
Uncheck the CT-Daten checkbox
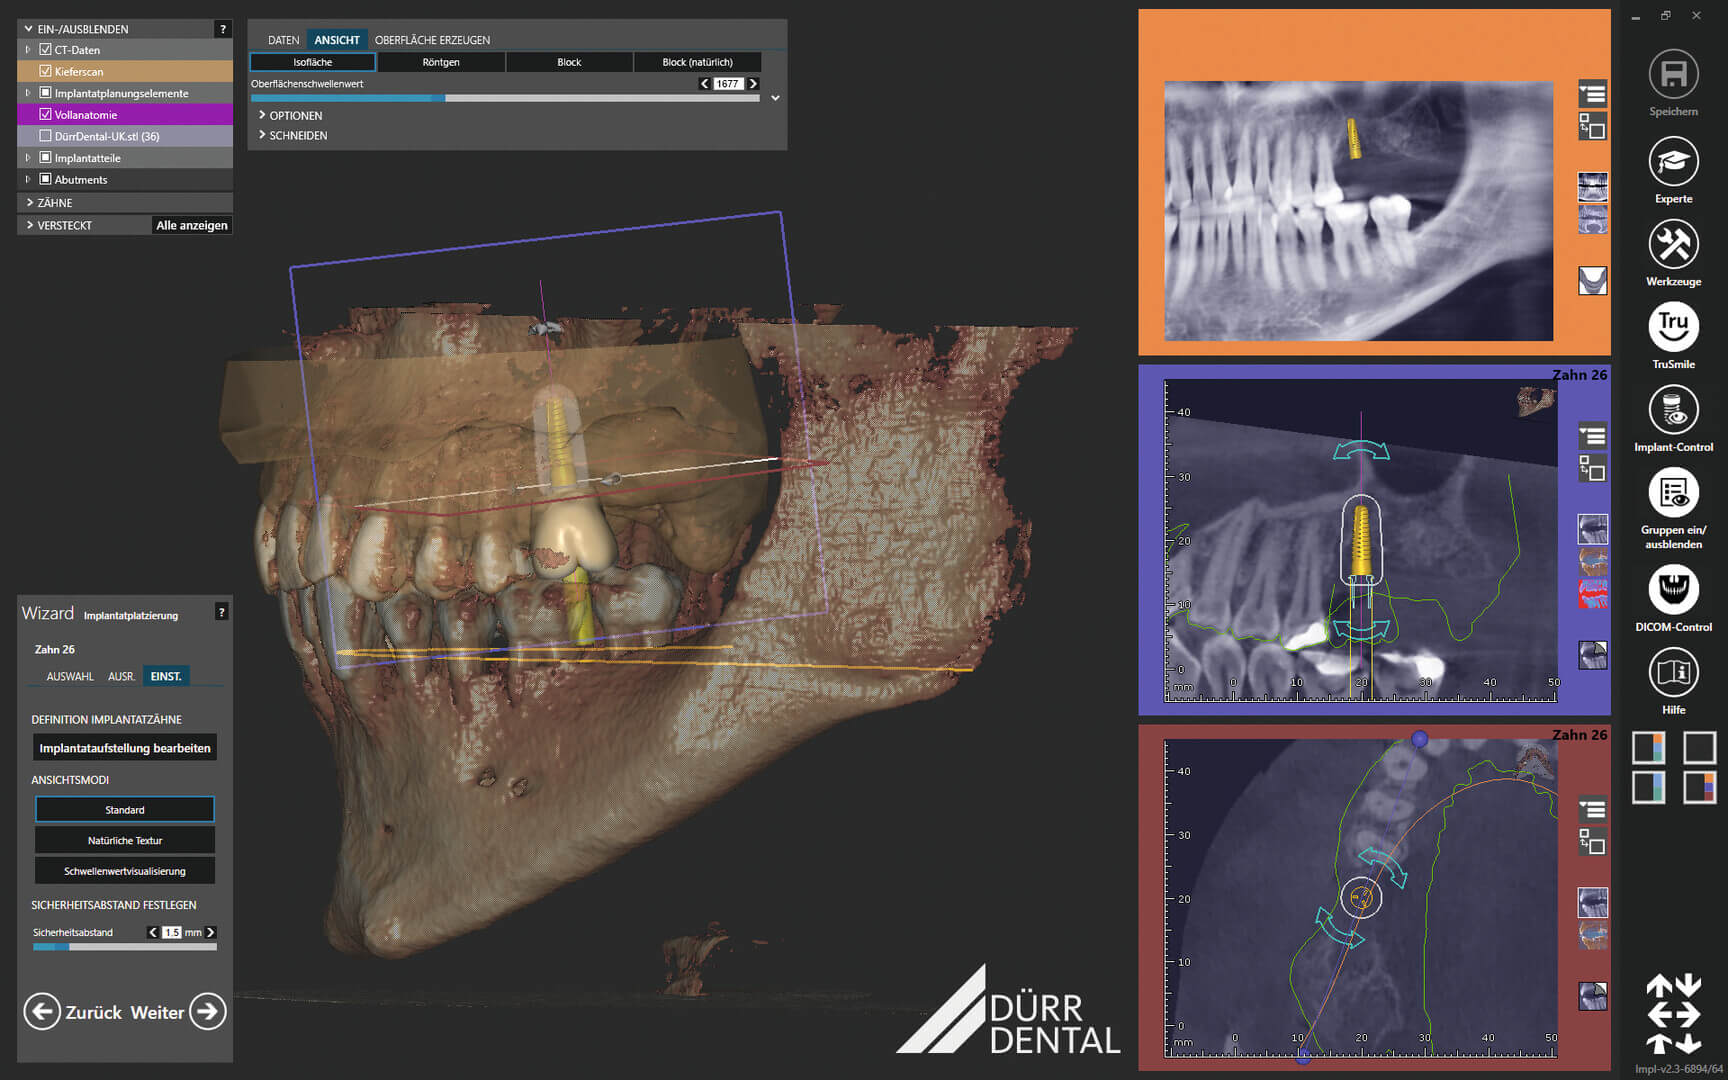click(x=45, y=49)
